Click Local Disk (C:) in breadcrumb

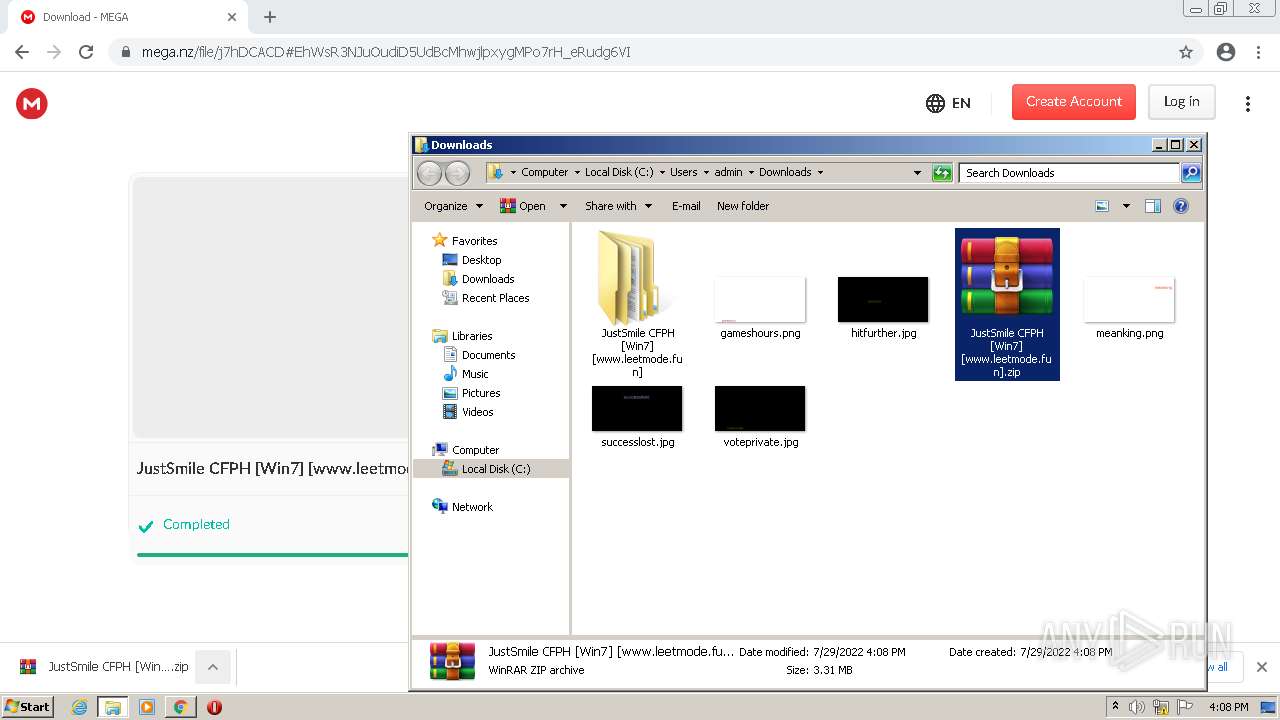click(619, 172)
